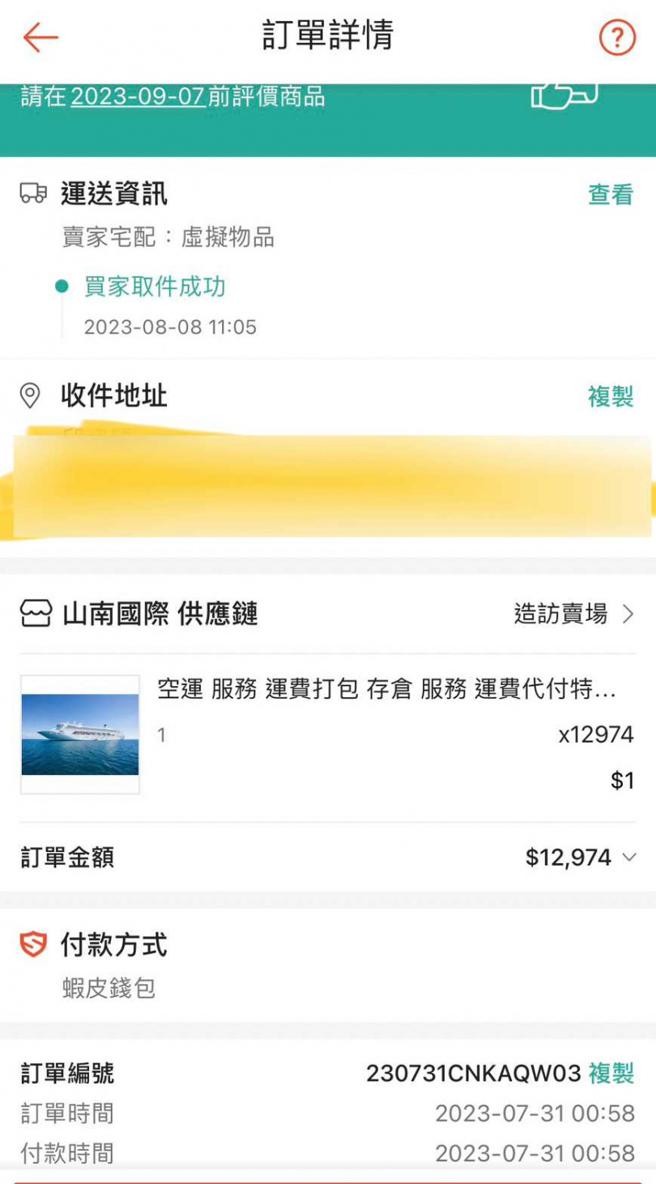View shipping details with the 查看 link
656x1184 pixels.
coord(611,195)
